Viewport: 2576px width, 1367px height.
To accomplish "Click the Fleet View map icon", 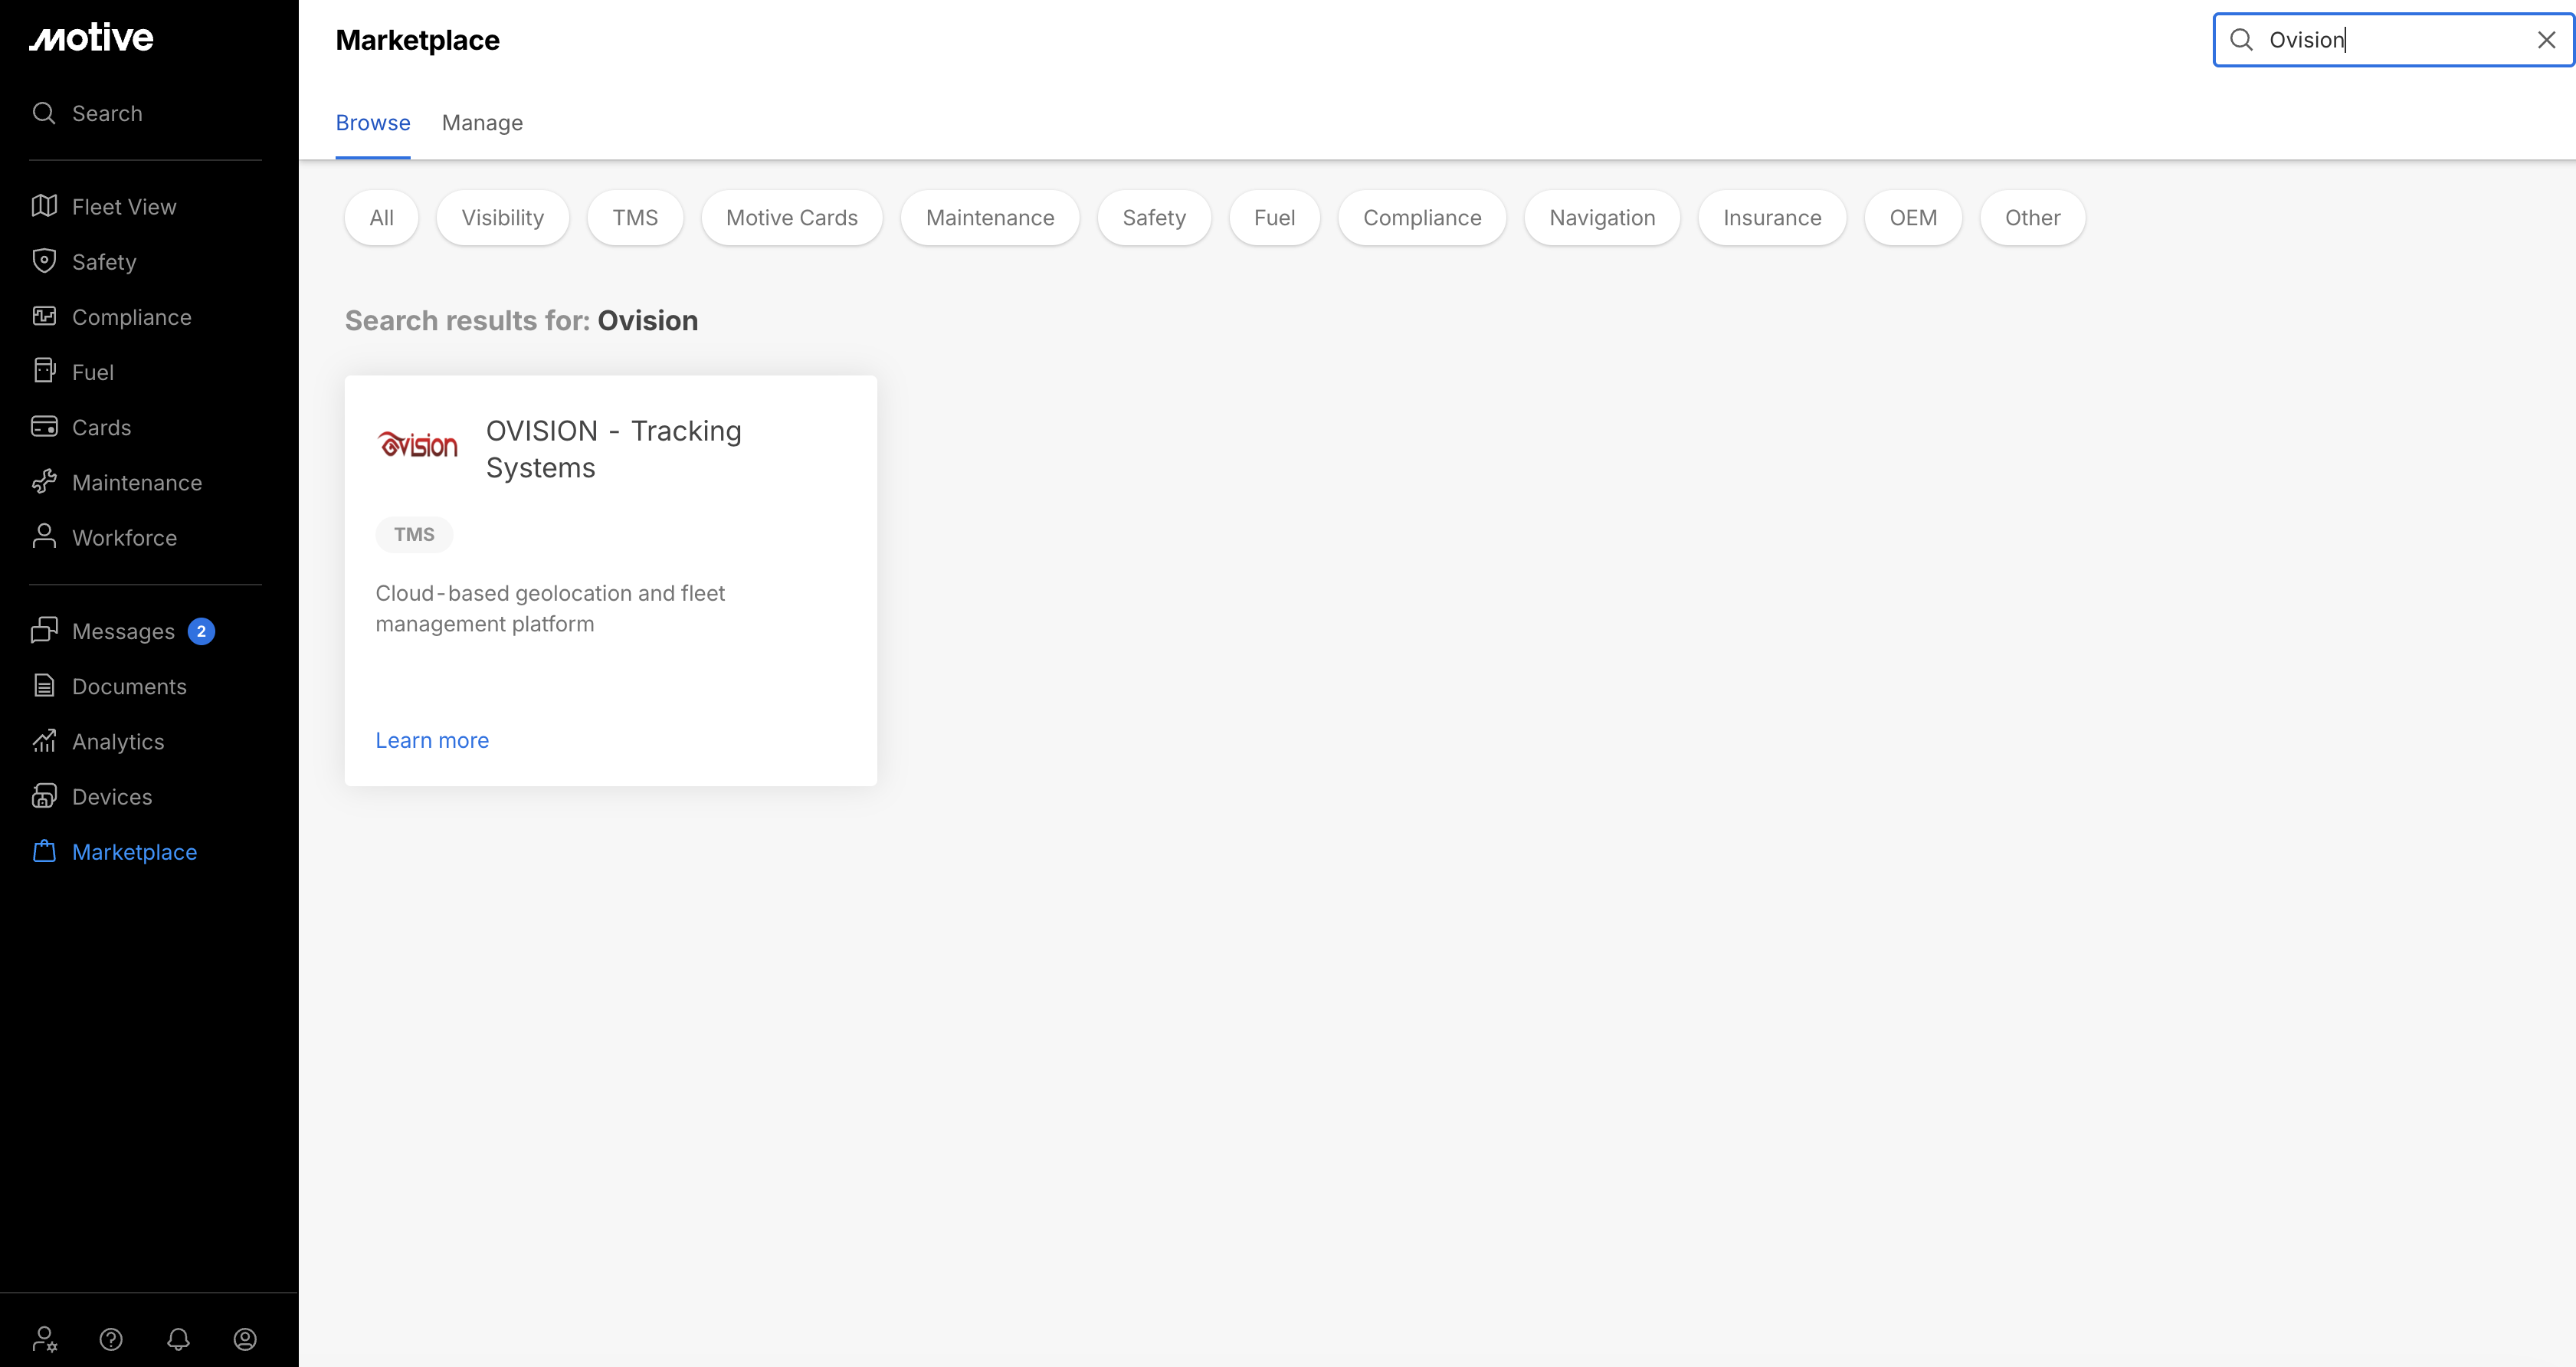I will [44, 206].
